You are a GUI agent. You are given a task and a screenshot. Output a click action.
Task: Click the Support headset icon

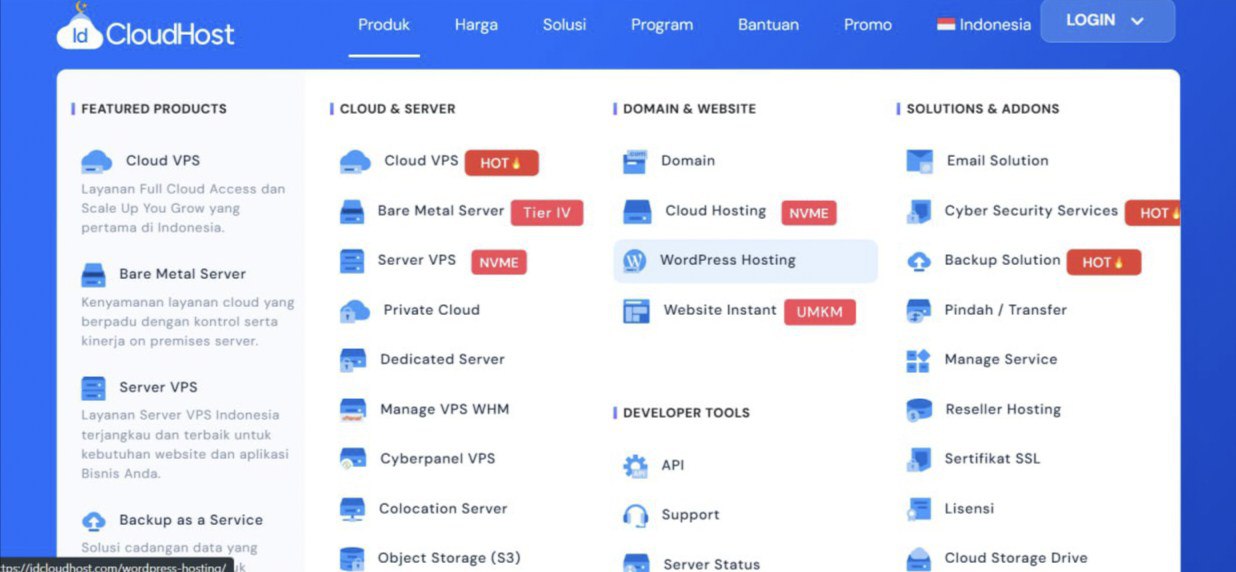click(x=635, y=516)
